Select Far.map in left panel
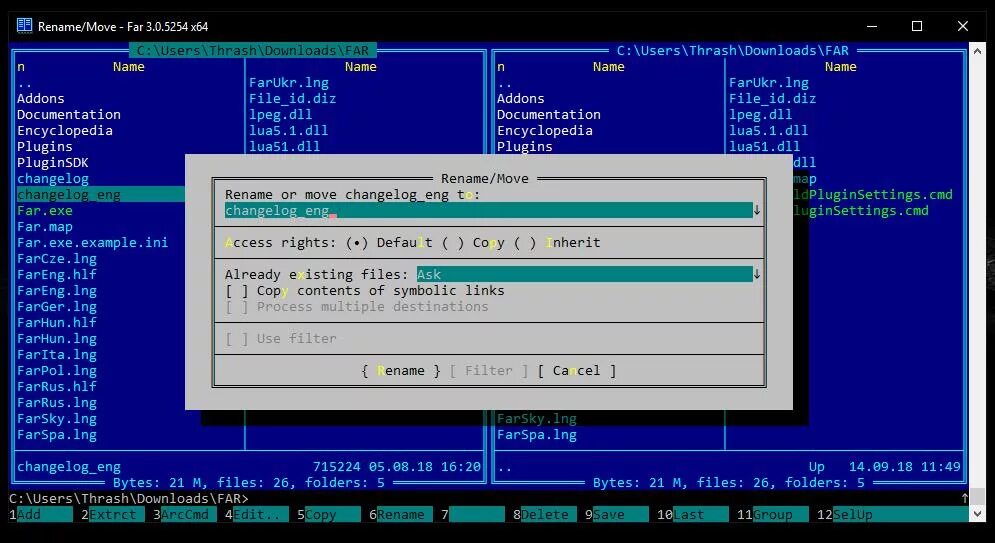 click(x=44, y=226)
